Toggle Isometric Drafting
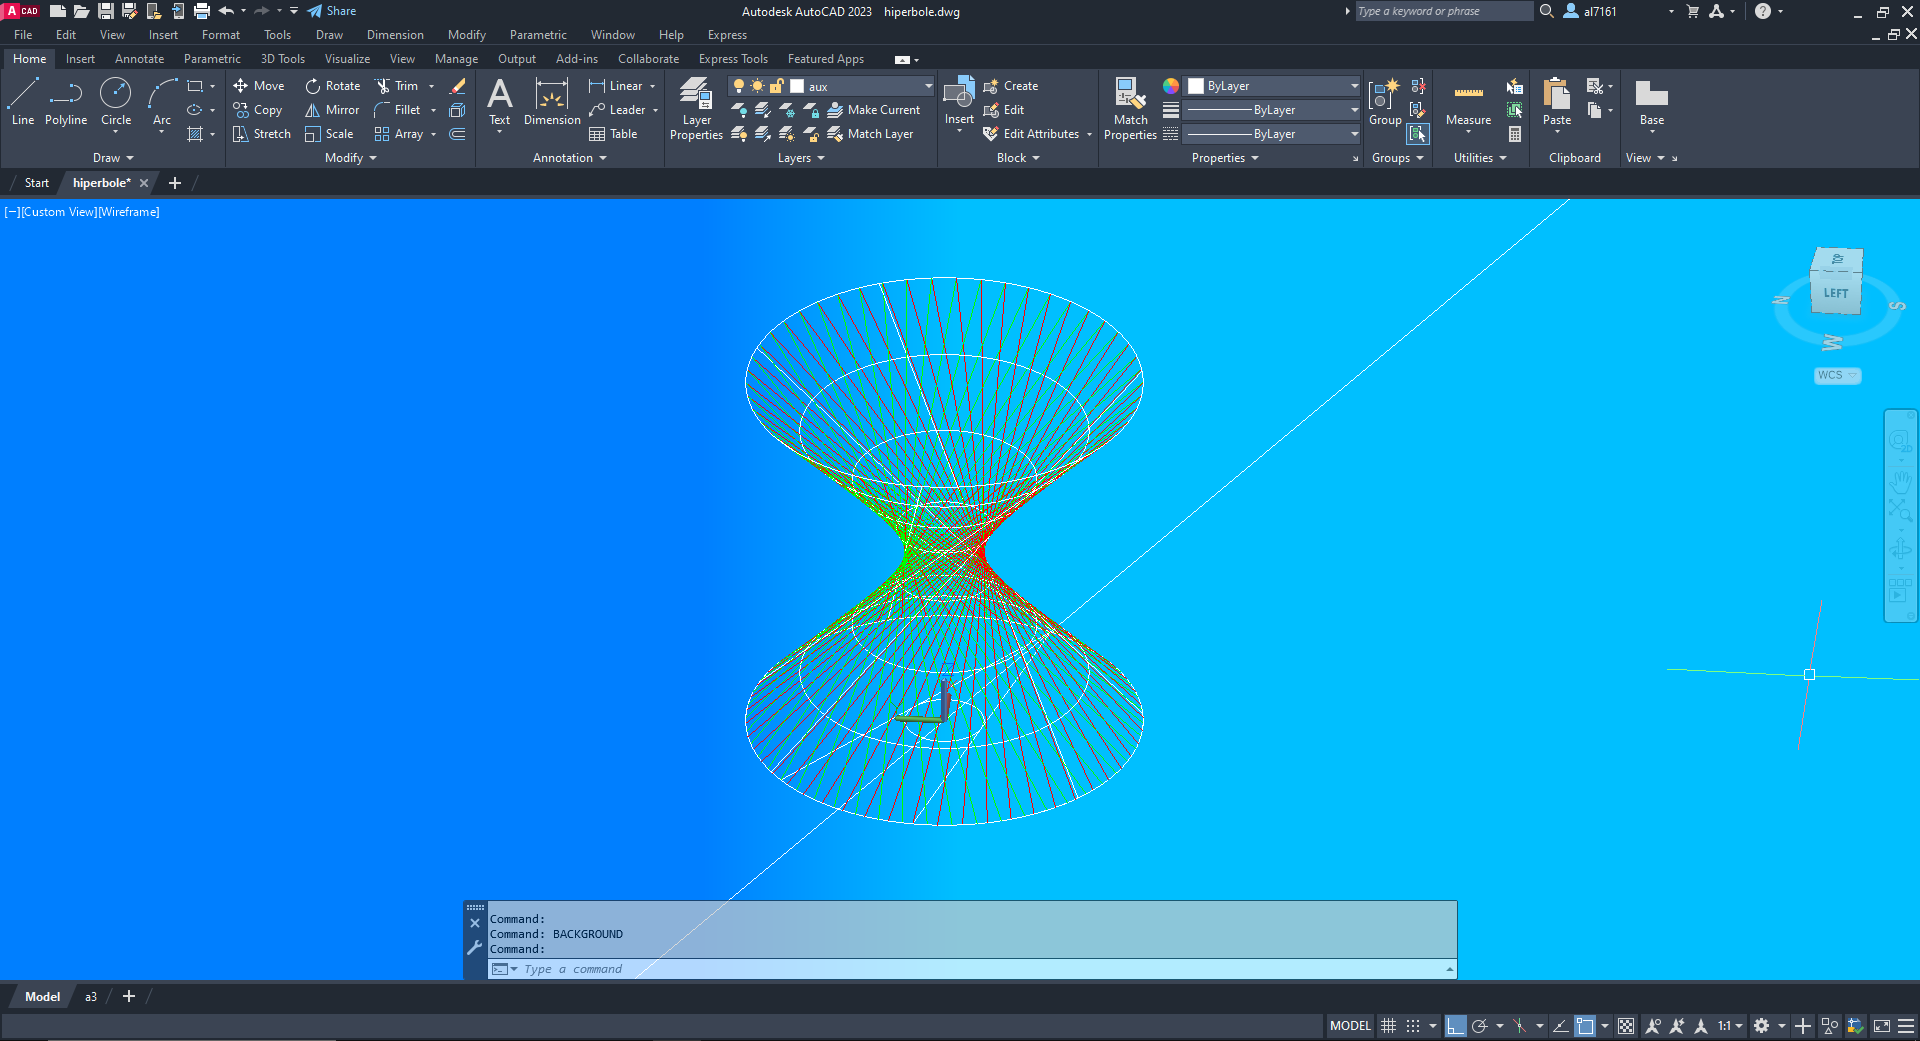1920x1041 pixels. (1520, 1026)
